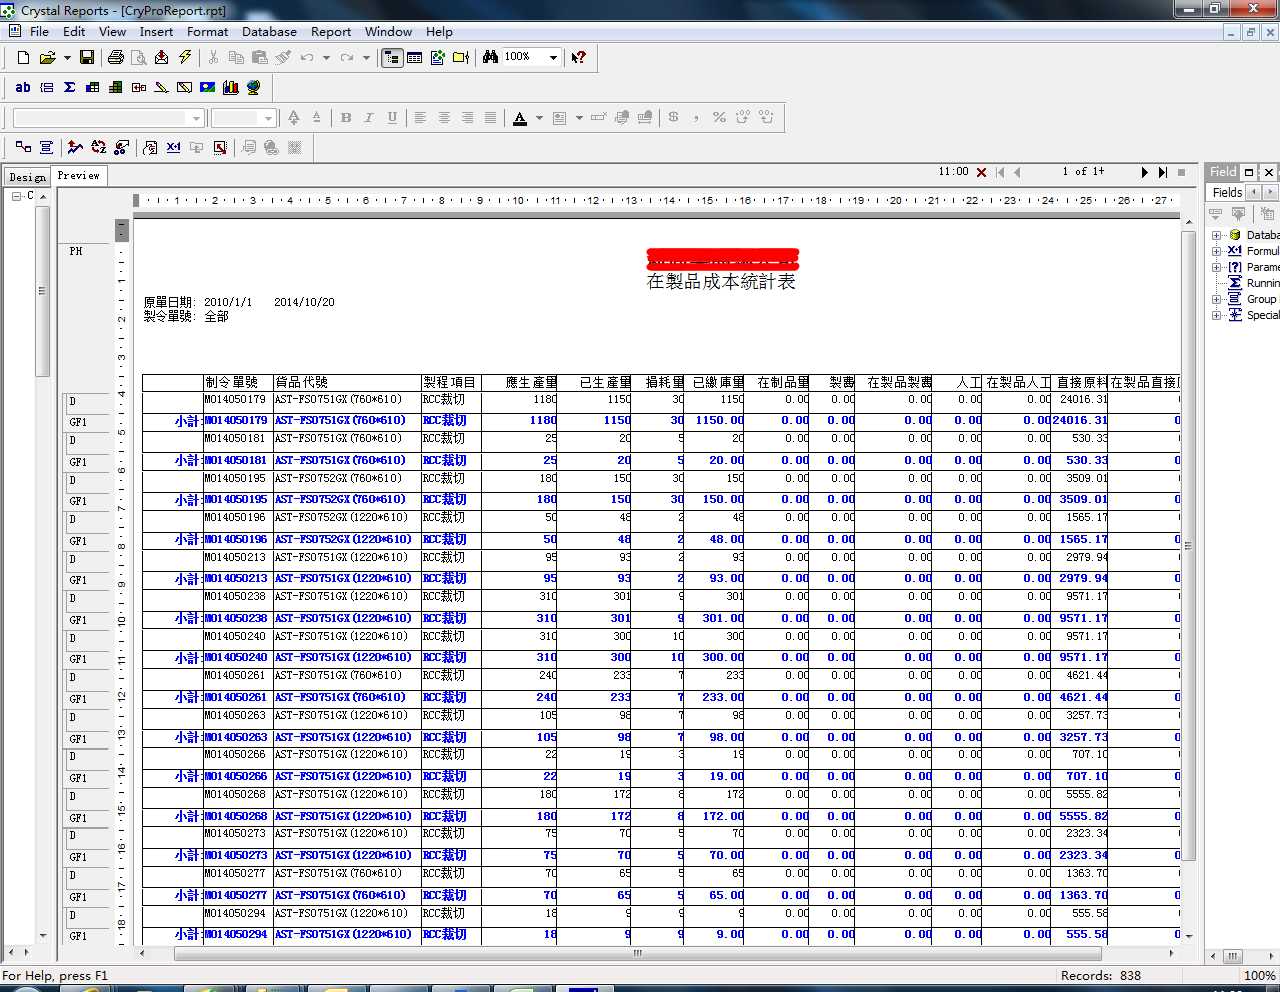Image resolution: width=1280 pixels, height=992 pixels.
Task: Open Formula Workshop X+1 icon
Action: click(x=173, y=147)
